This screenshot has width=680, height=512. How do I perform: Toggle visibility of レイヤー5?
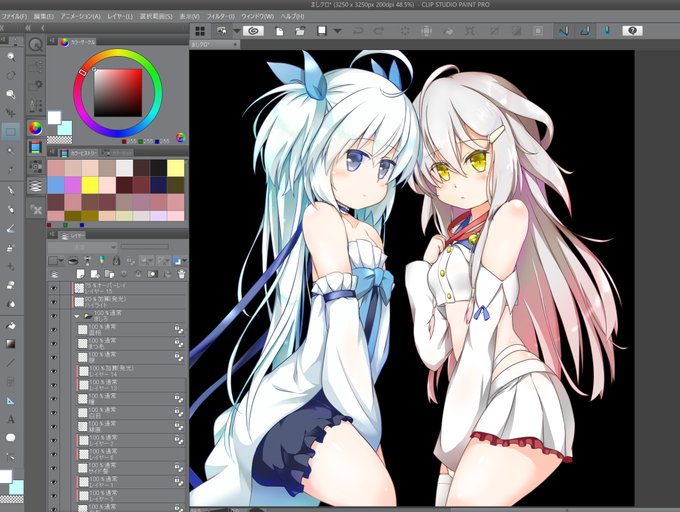[54, 496]
